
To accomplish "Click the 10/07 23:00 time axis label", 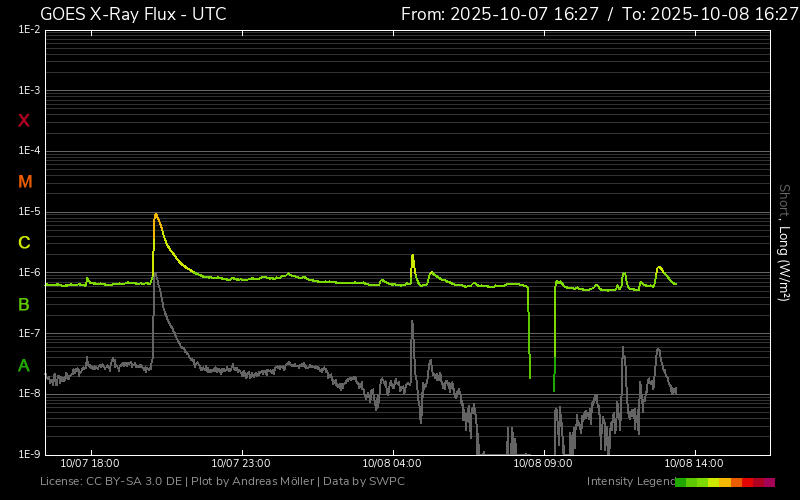I will 241,463.
